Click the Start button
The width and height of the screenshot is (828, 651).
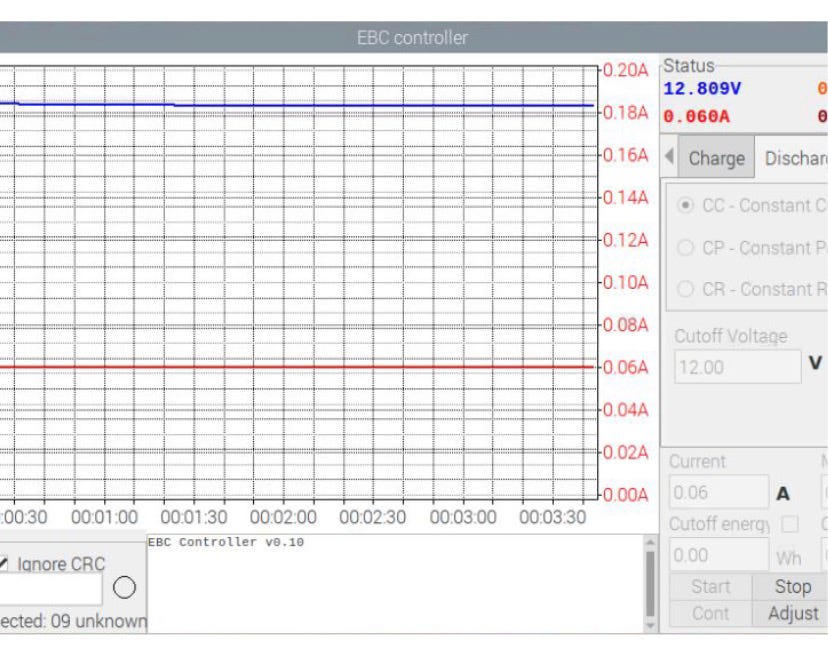(710, 586)
